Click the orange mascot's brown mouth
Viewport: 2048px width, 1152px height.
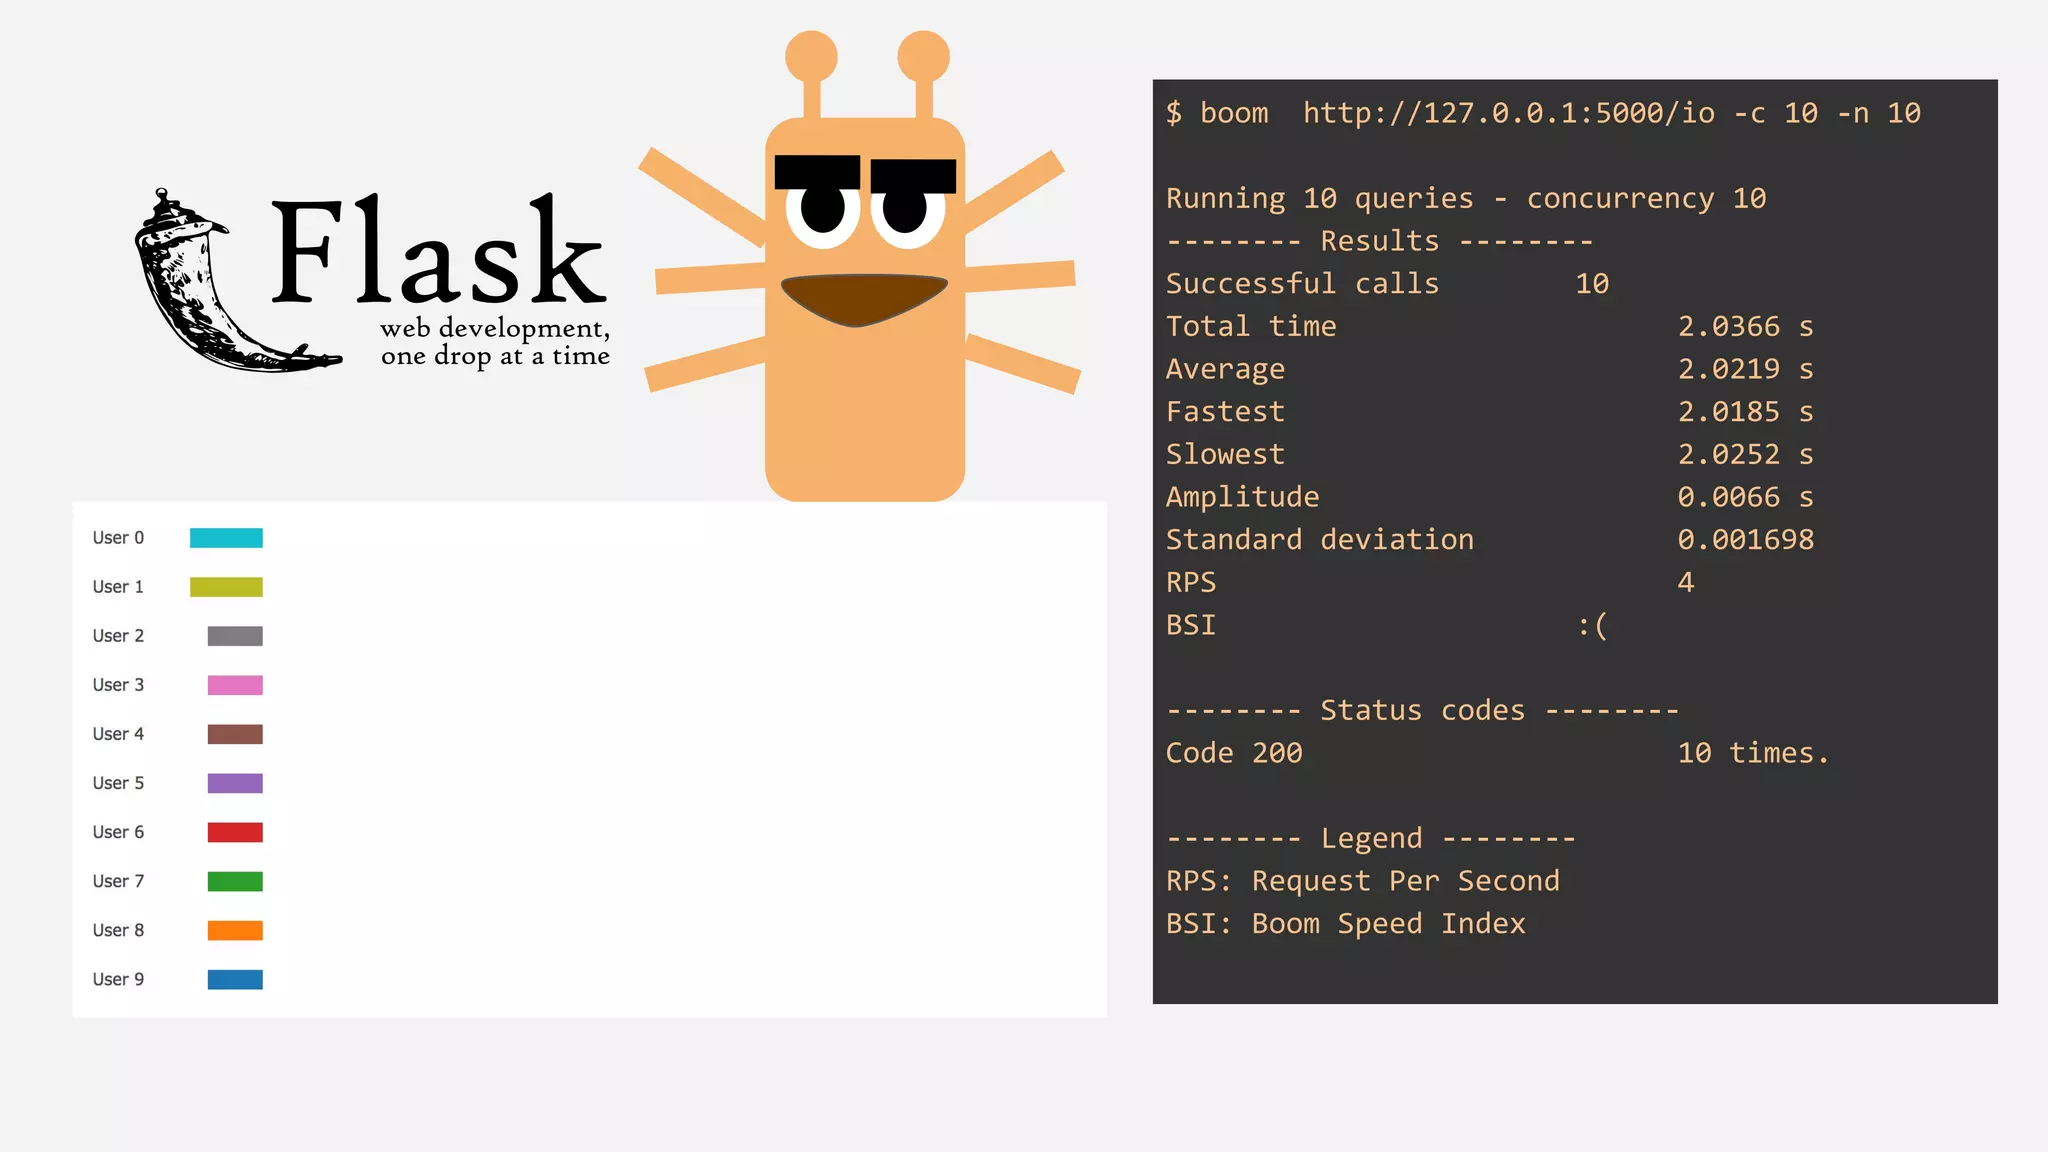pyautogui.click(x=864, y=298)
